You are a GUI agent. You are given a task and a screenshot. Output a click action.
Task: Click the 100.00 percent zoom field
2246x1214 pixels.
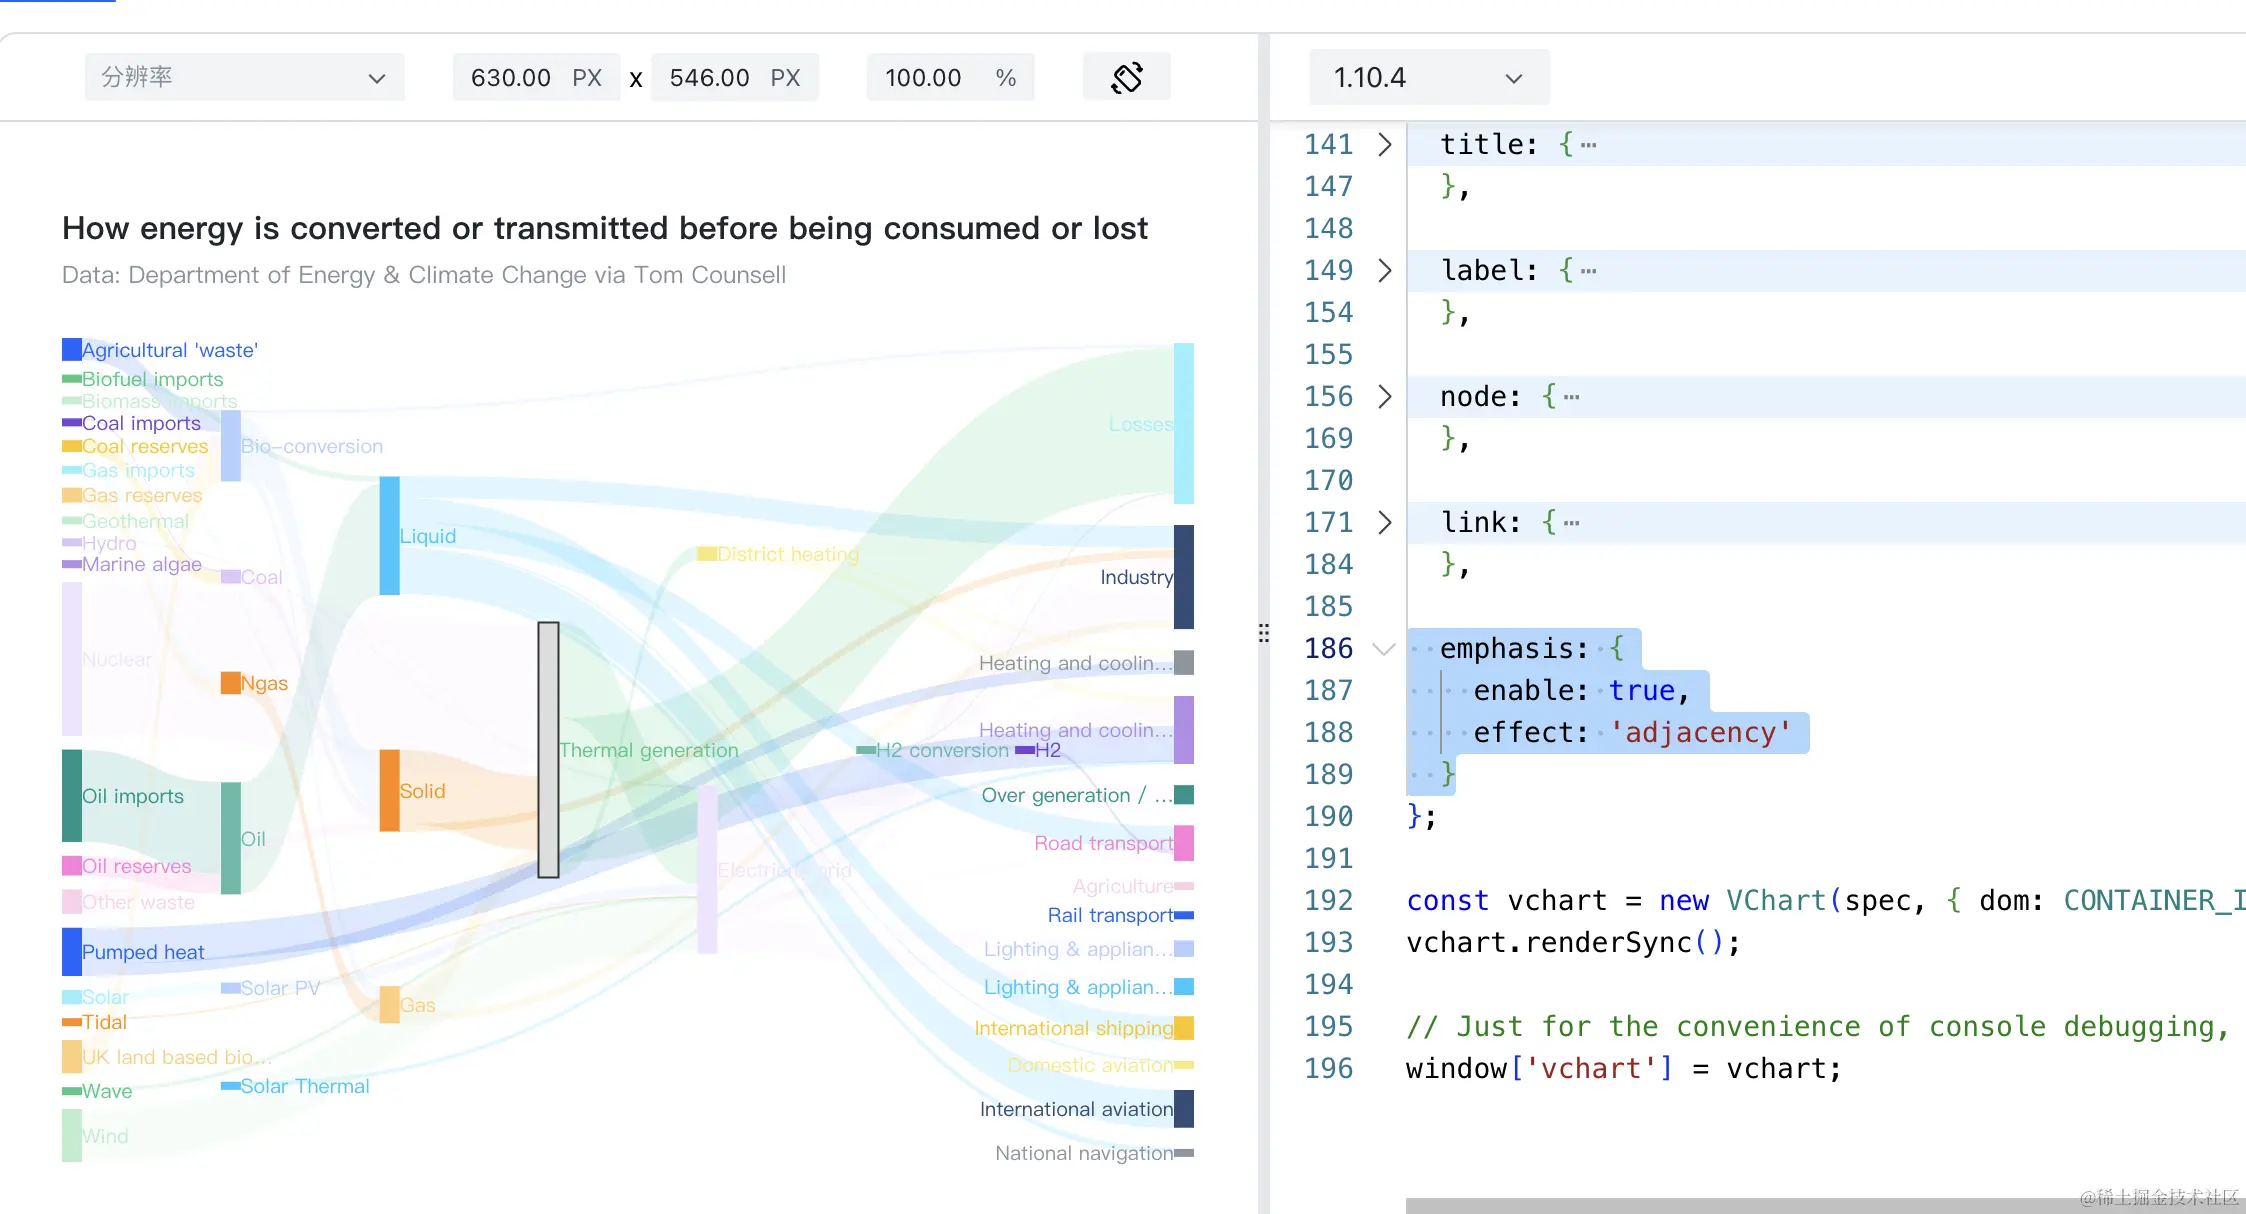click(x=924, y=77)
